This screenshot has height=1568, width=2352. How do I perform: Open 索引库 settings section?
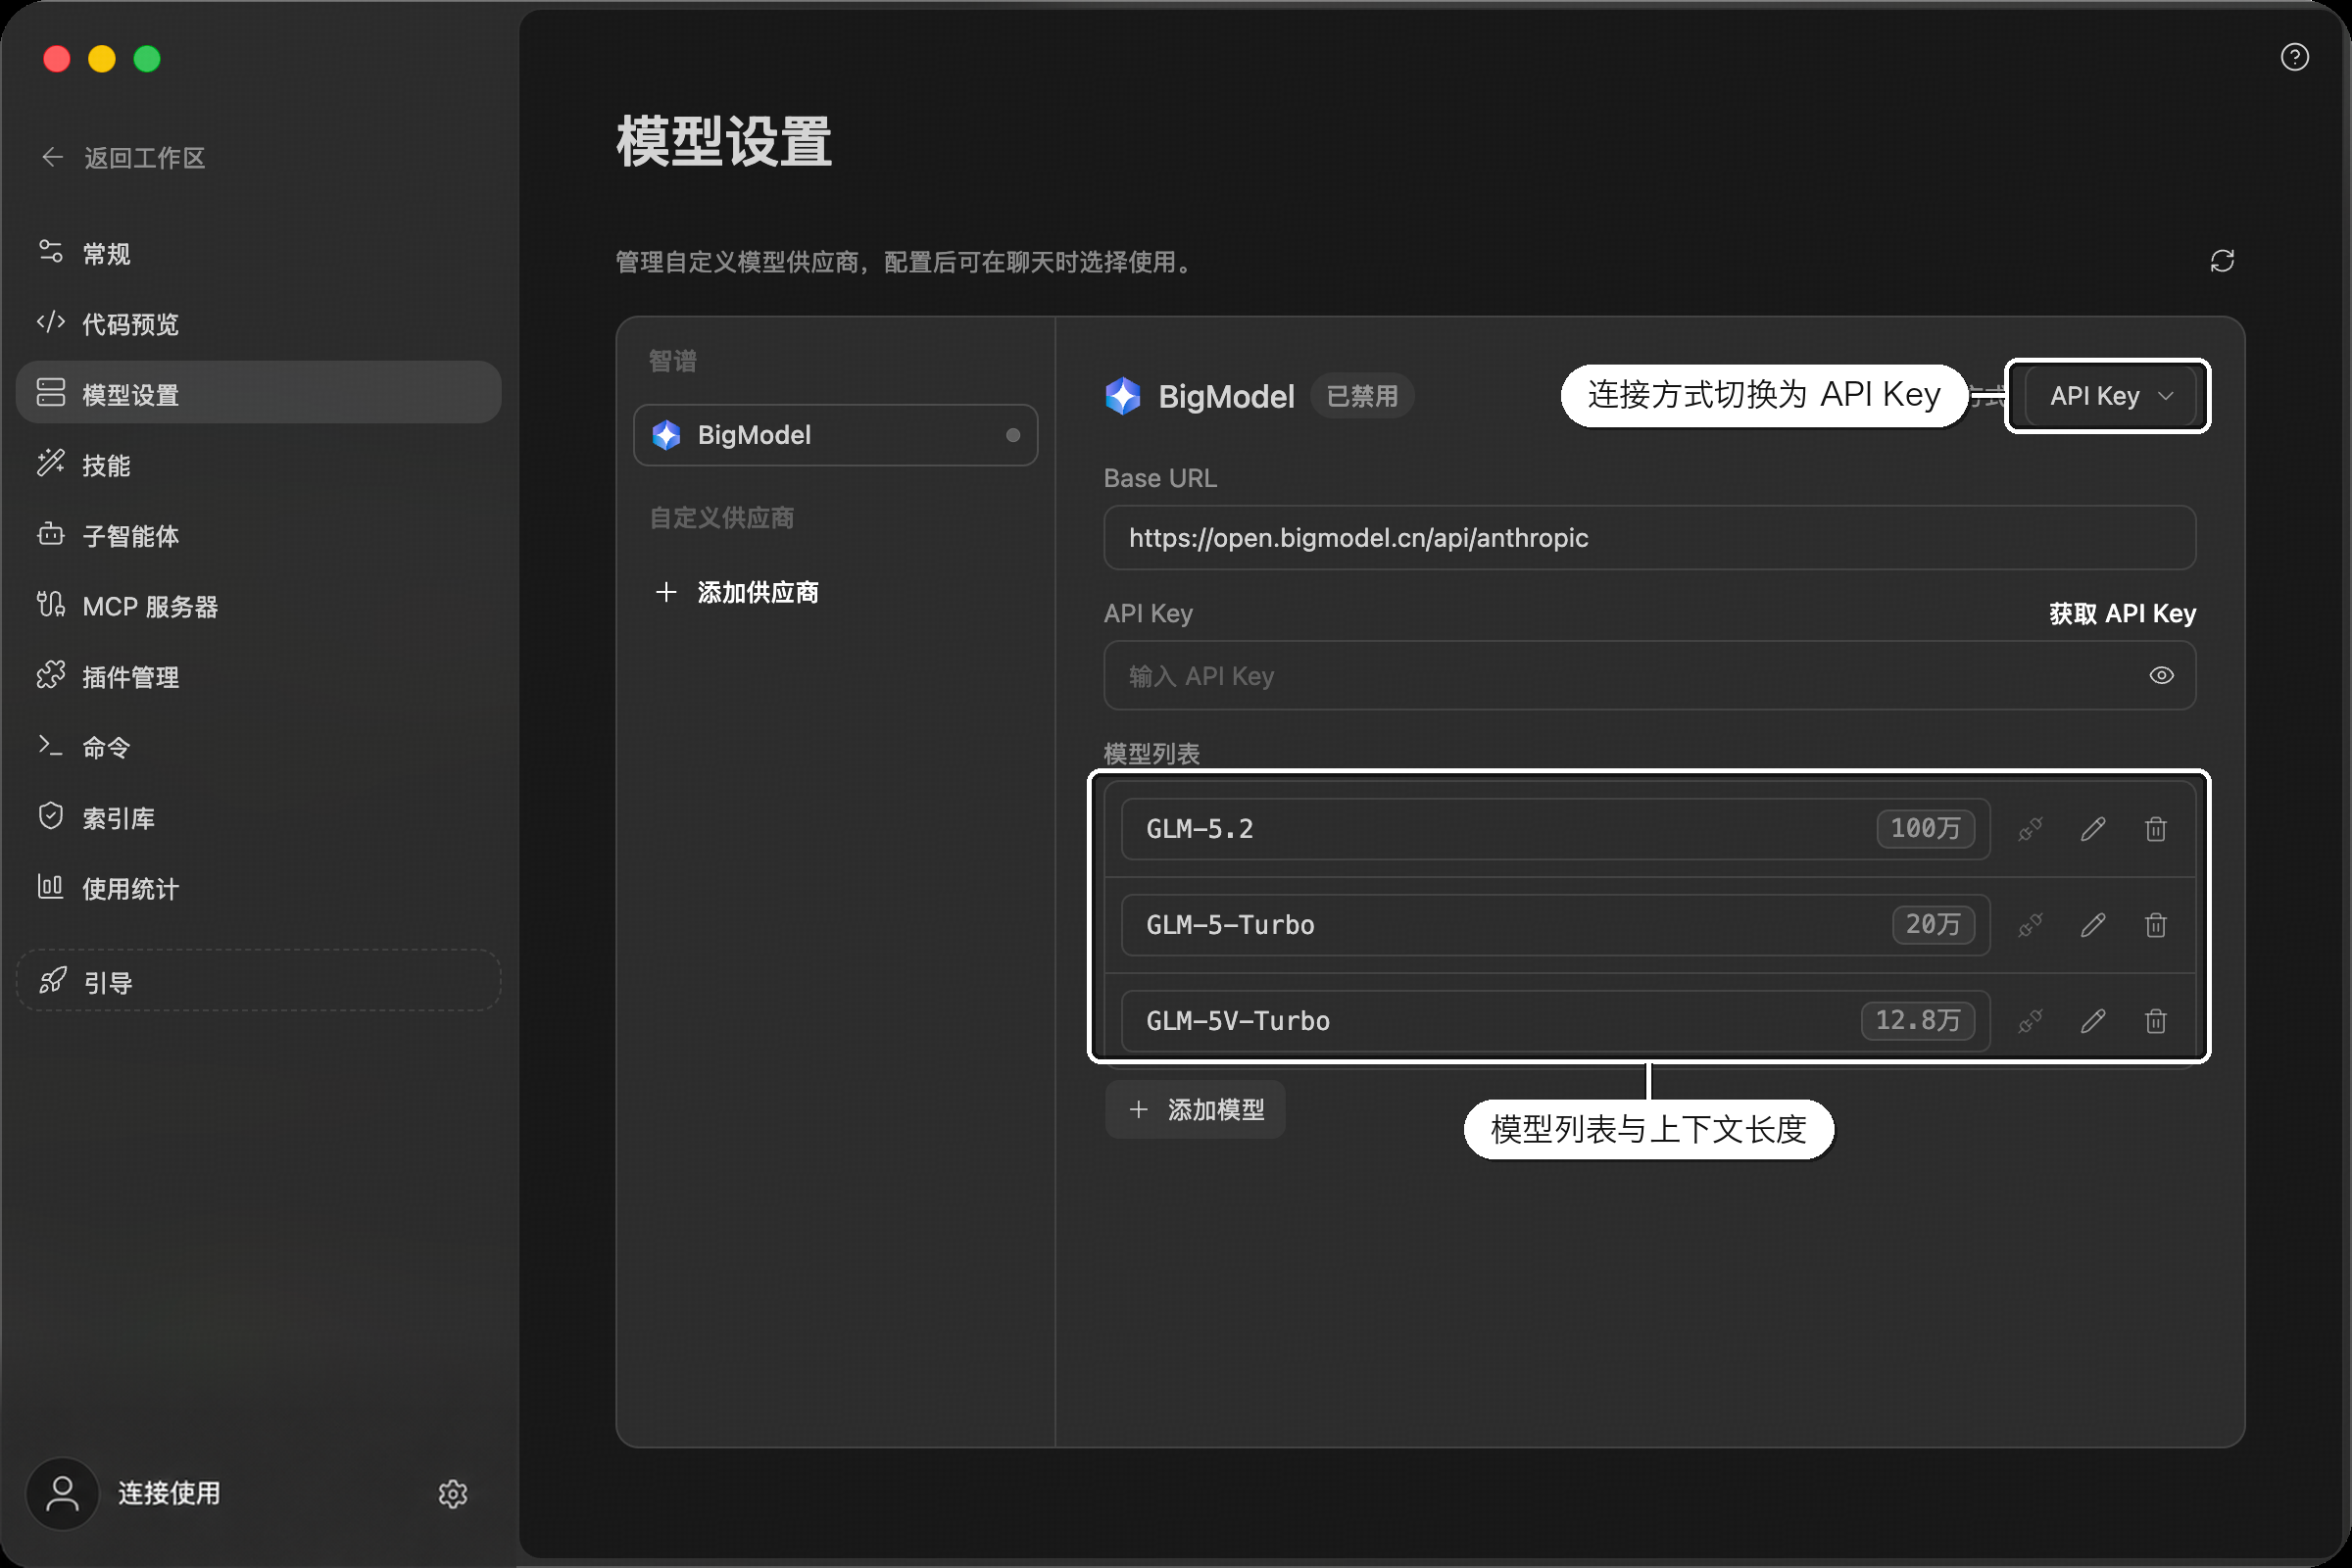(258, 818)
